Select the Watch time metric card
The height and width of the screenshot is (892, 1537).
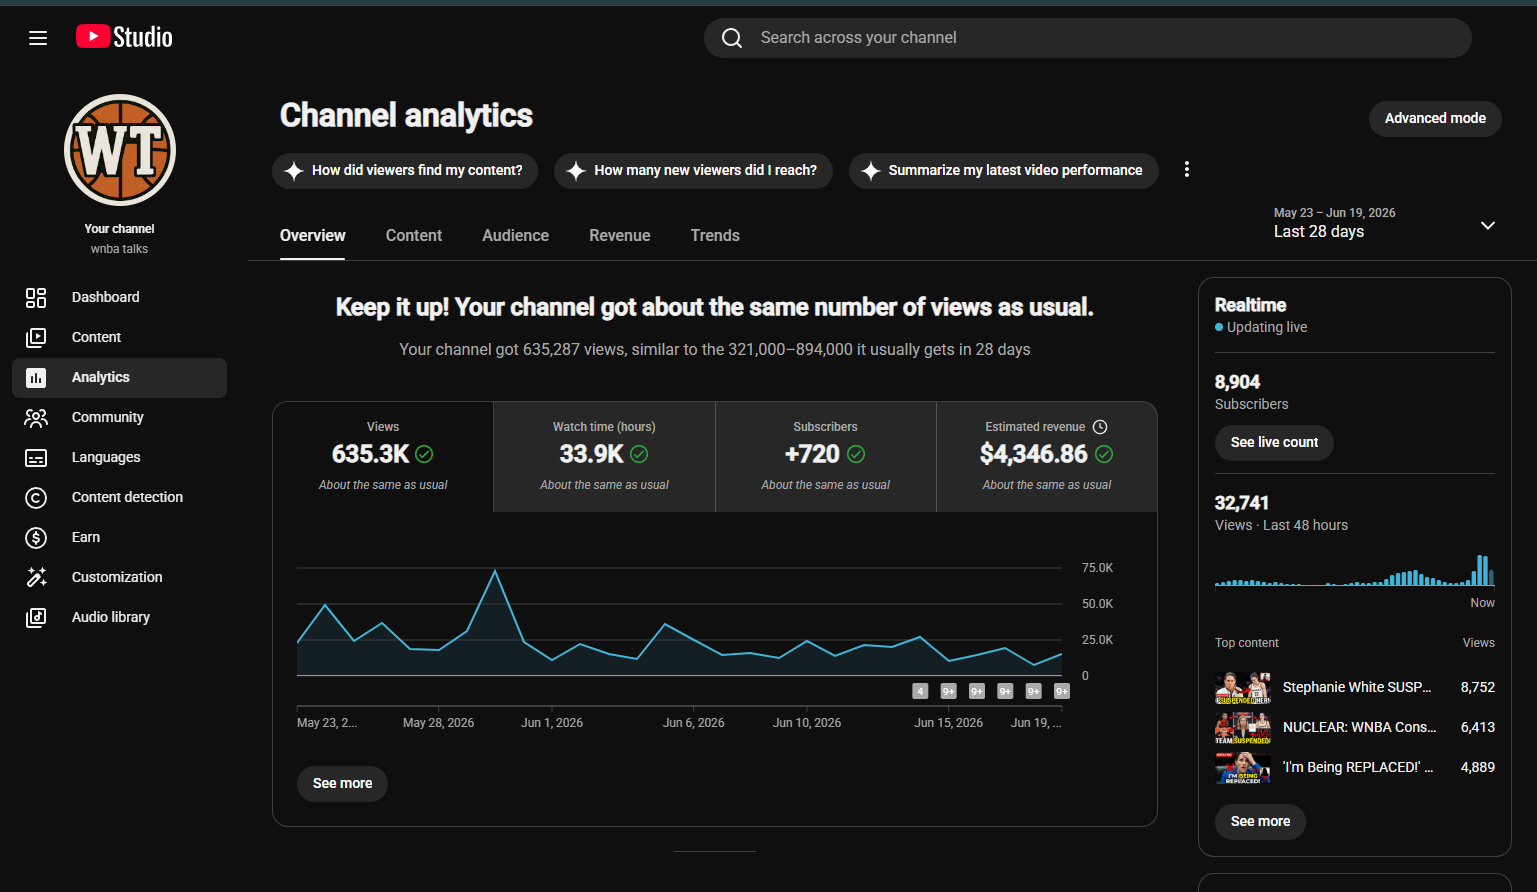(x=604, y=457)
